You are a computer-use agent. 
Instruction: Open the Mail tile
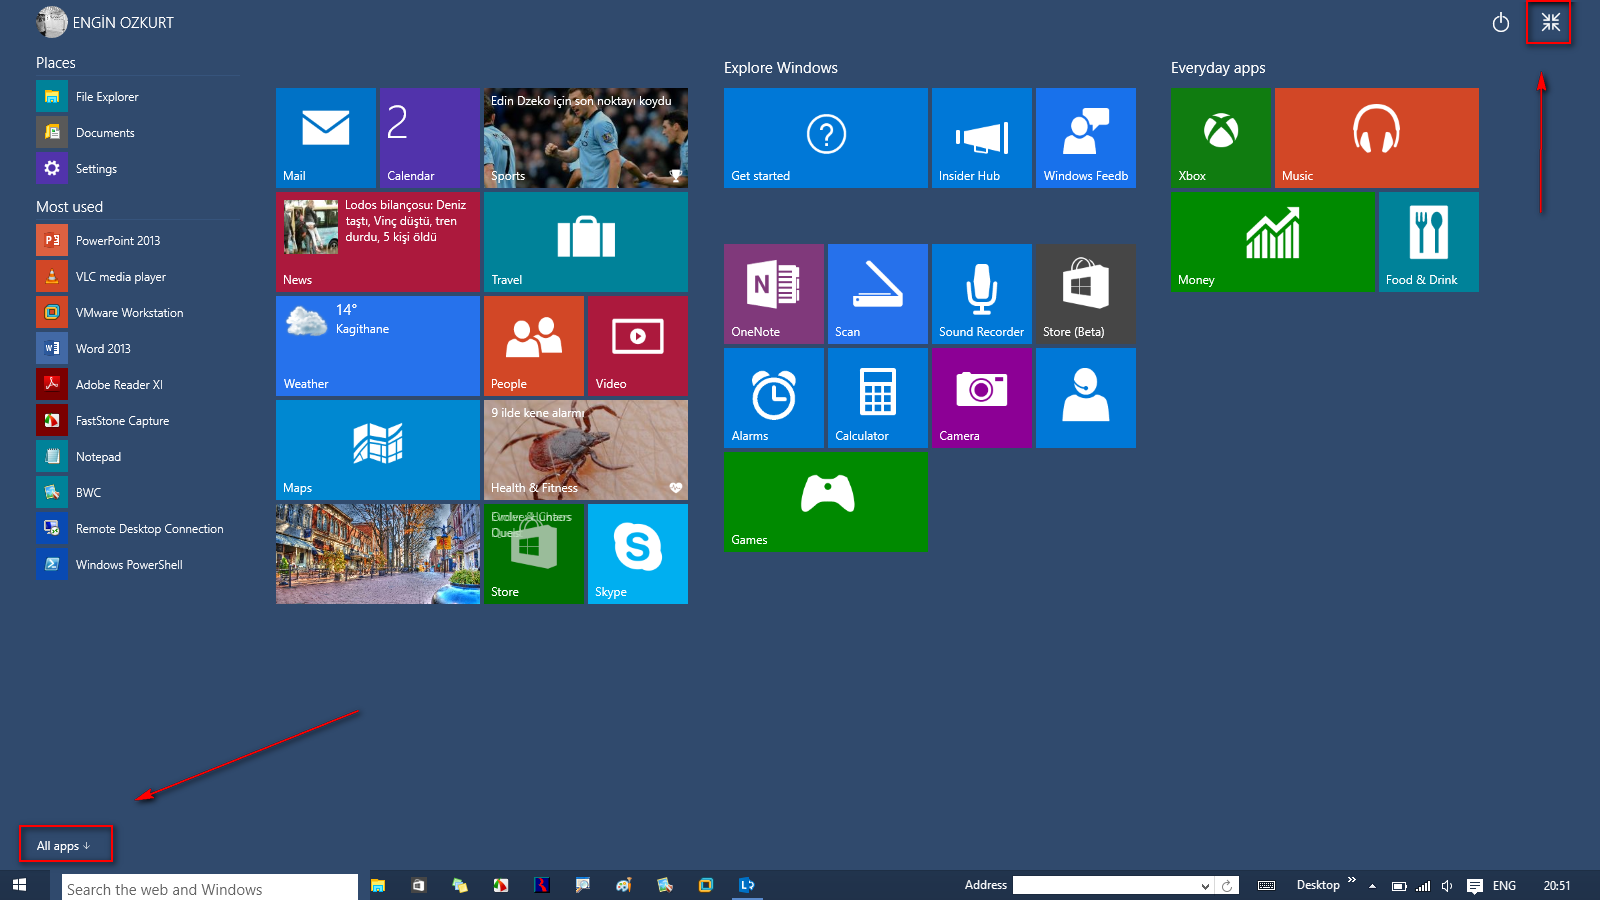point(326,138)
